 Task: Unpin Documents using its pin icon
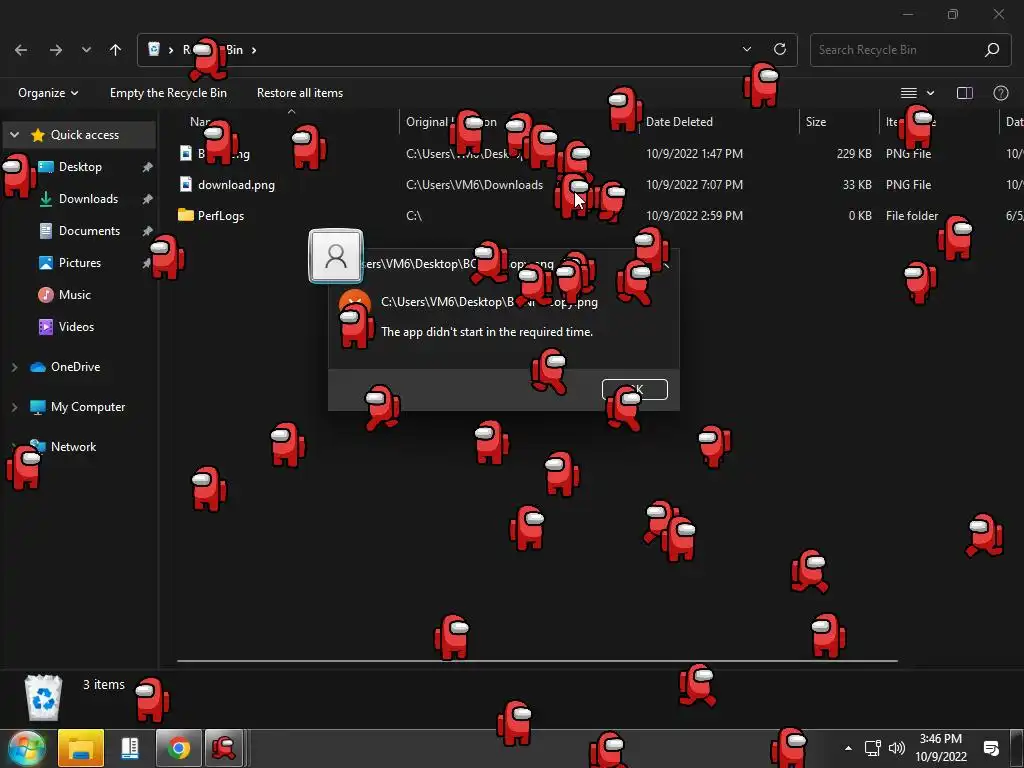pos(148,231)
